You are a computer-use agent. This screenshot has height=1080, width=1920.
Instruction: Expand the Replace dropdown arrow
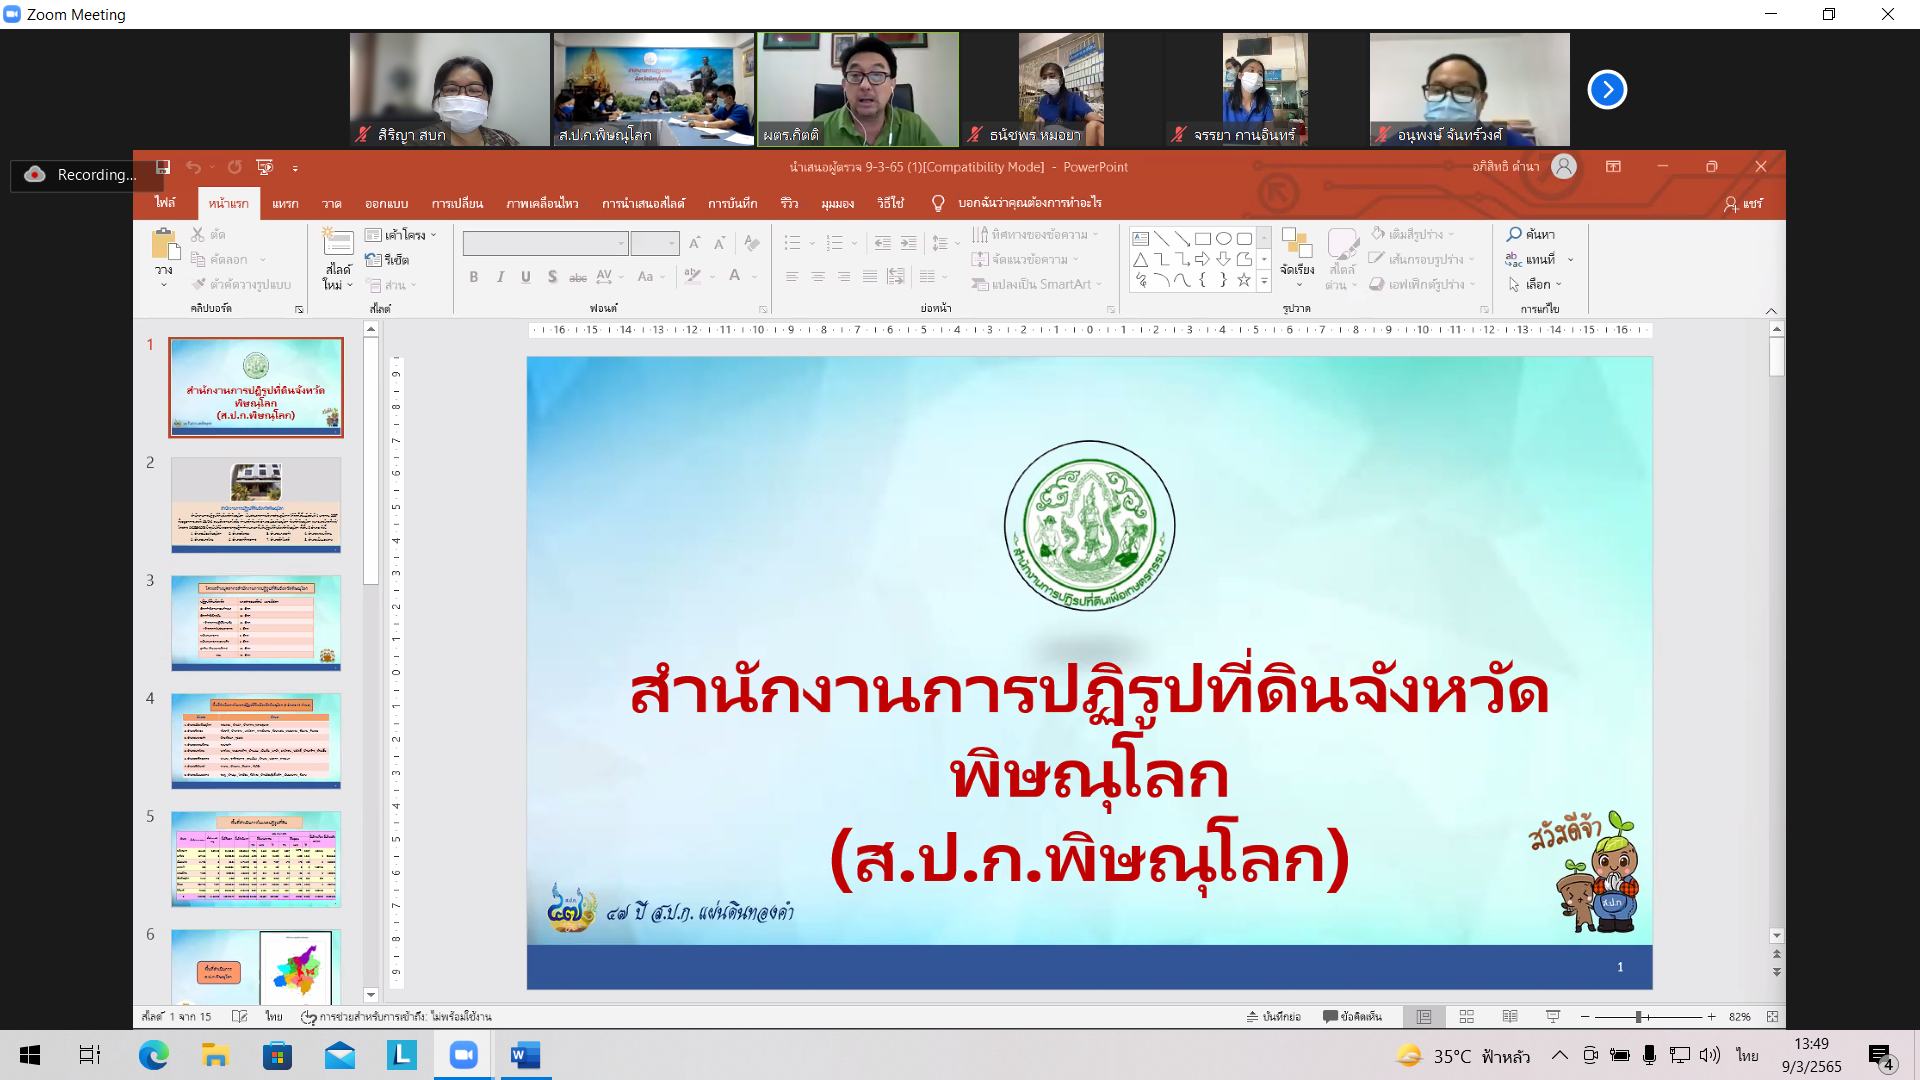1571,260
